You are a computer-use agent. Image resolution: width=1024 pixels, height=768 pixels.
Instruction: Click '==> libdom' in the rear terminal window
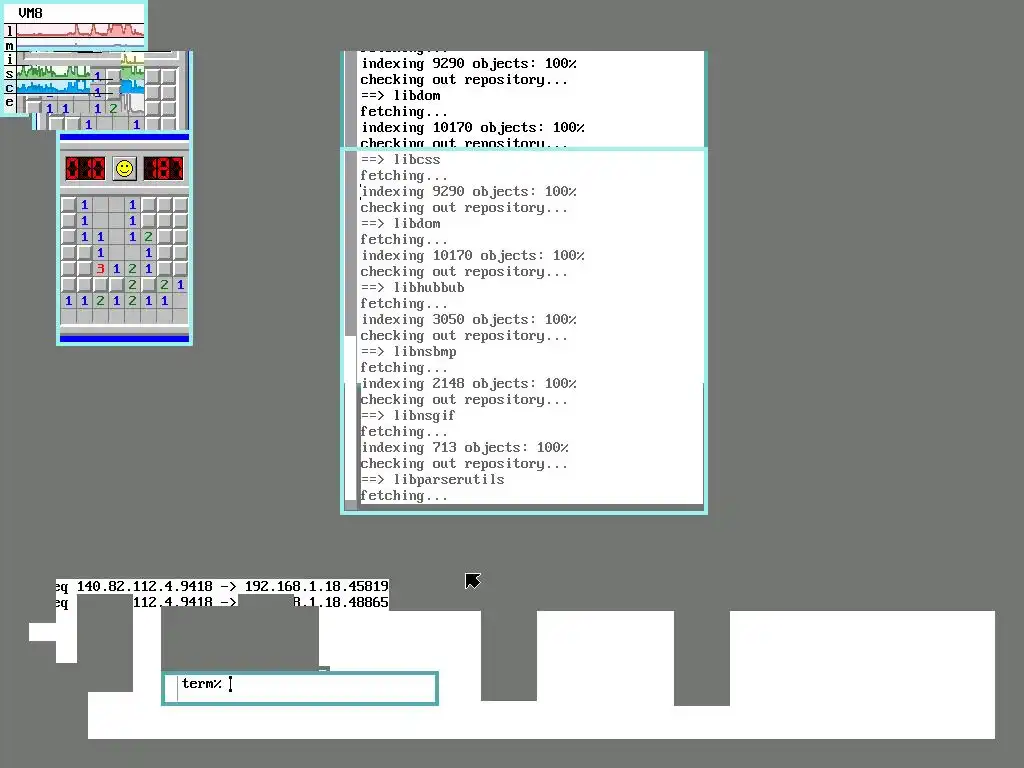coord(400,95)
